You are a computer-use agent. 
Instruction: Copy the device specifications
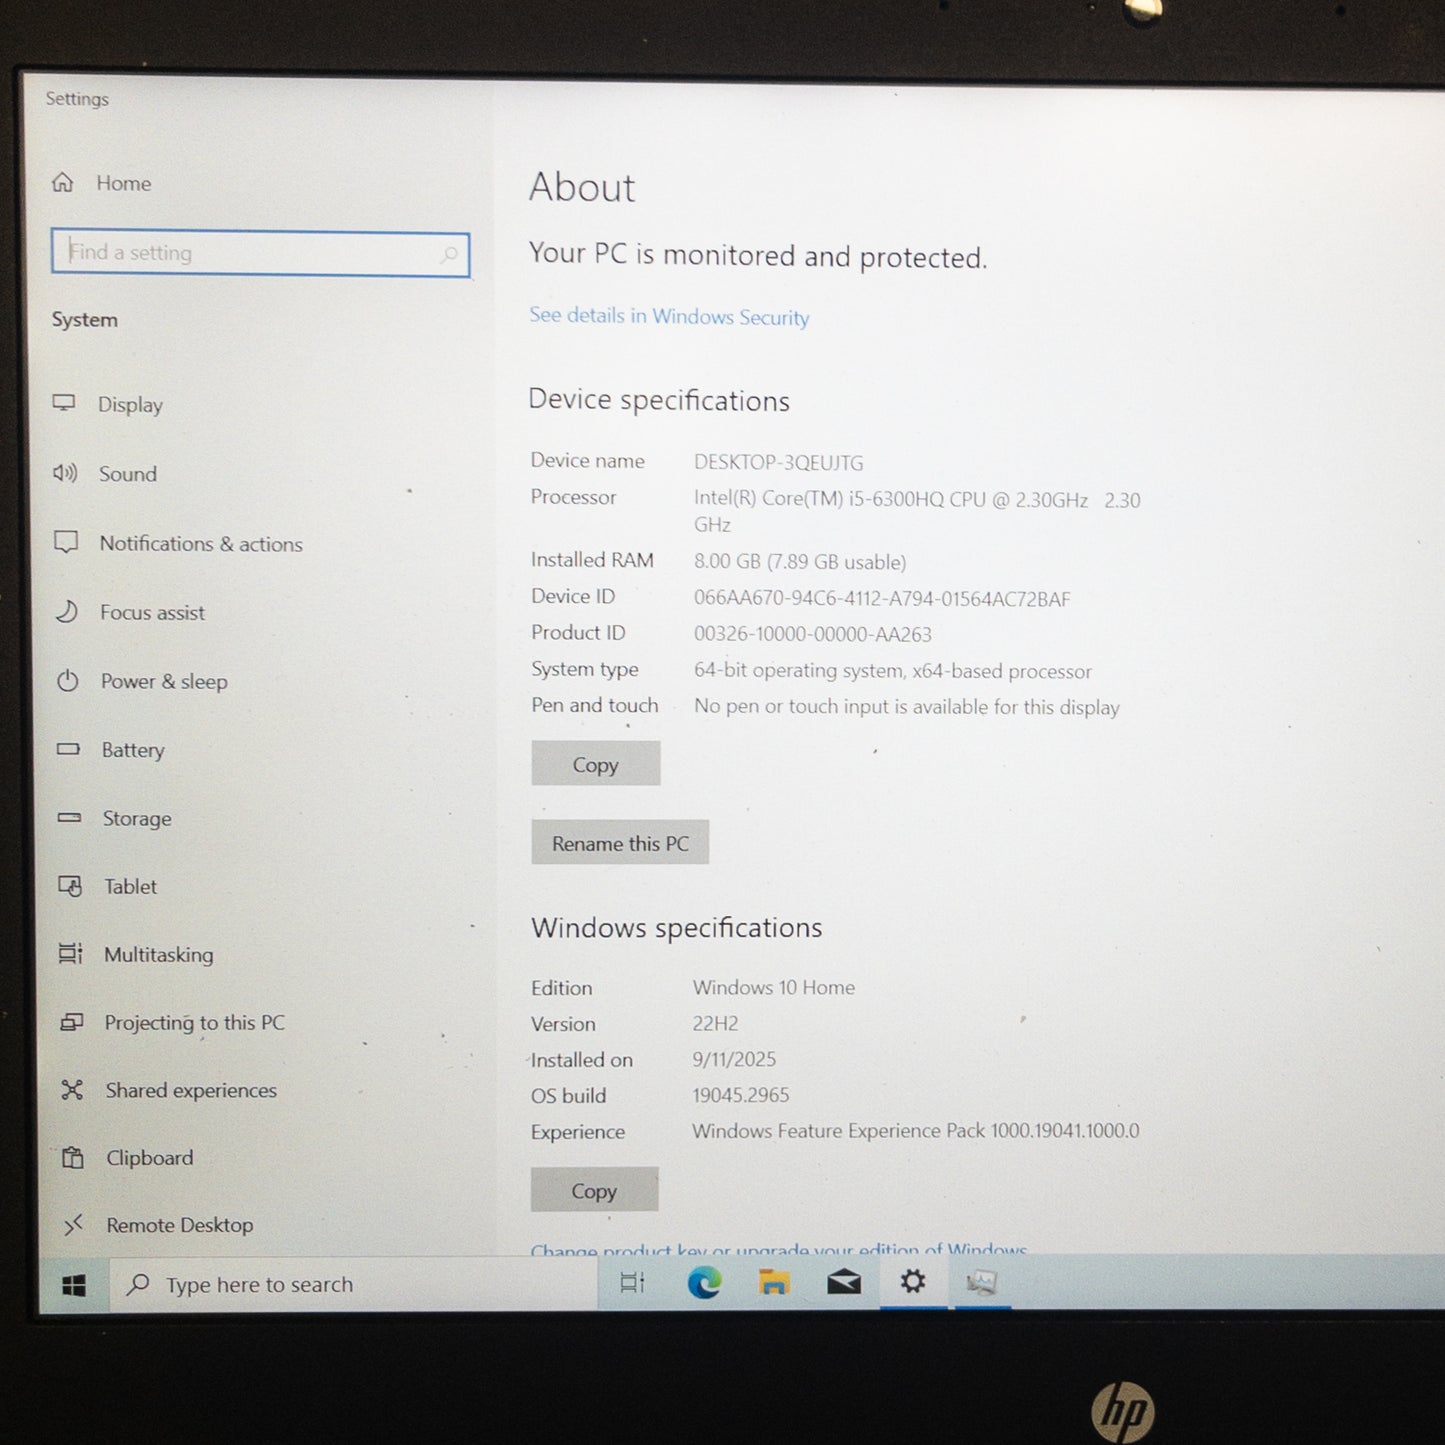[596, 764]
